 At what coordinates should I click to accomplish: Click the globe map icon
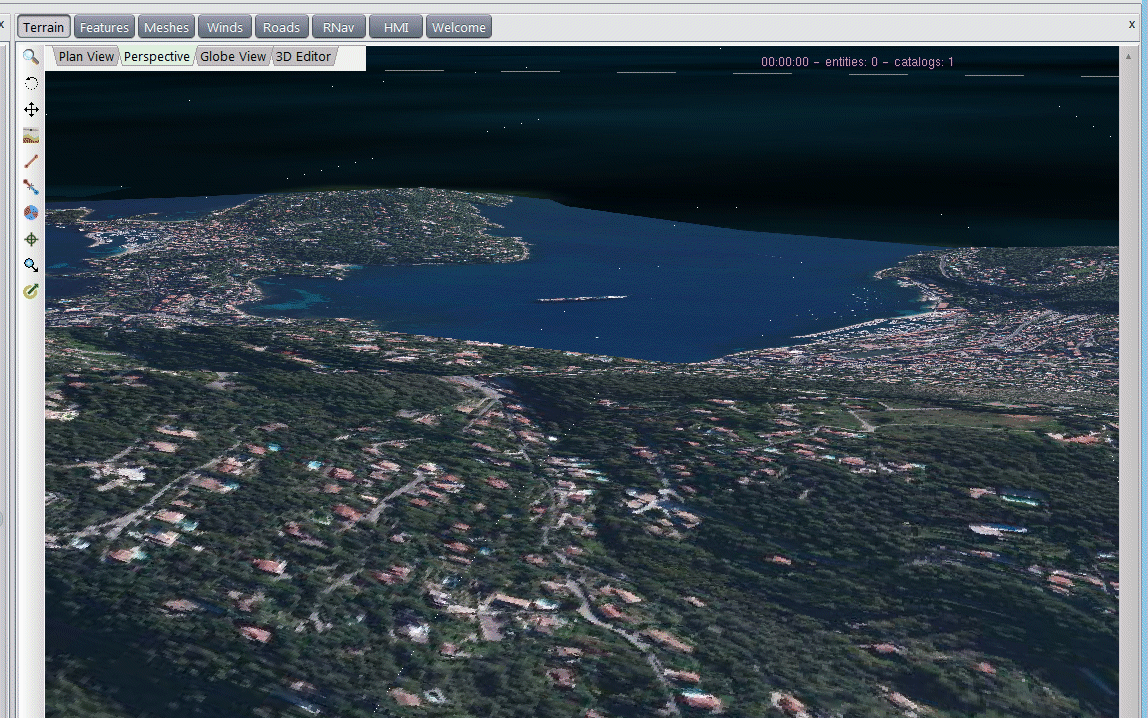click(31, 213)
